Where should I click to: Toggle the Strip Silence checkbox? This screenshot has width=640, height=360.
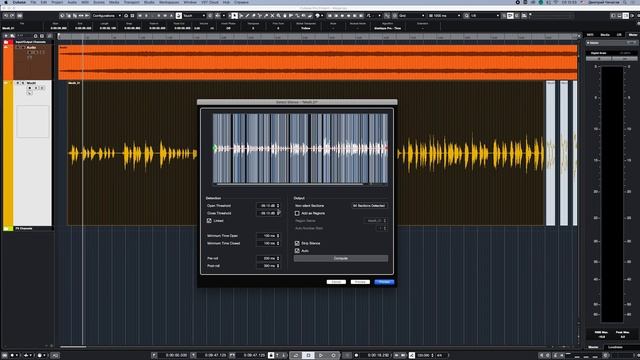[297, 243]
